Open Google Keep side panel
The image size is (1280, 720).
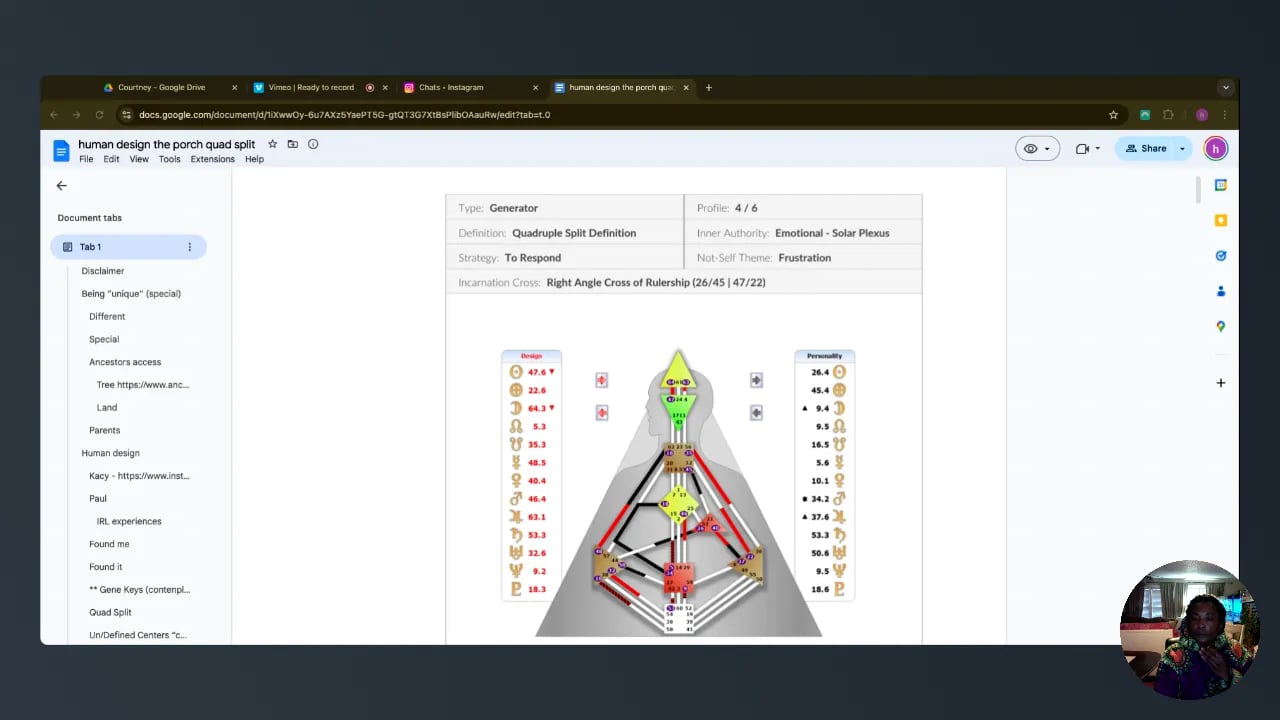coord(1220,220)
